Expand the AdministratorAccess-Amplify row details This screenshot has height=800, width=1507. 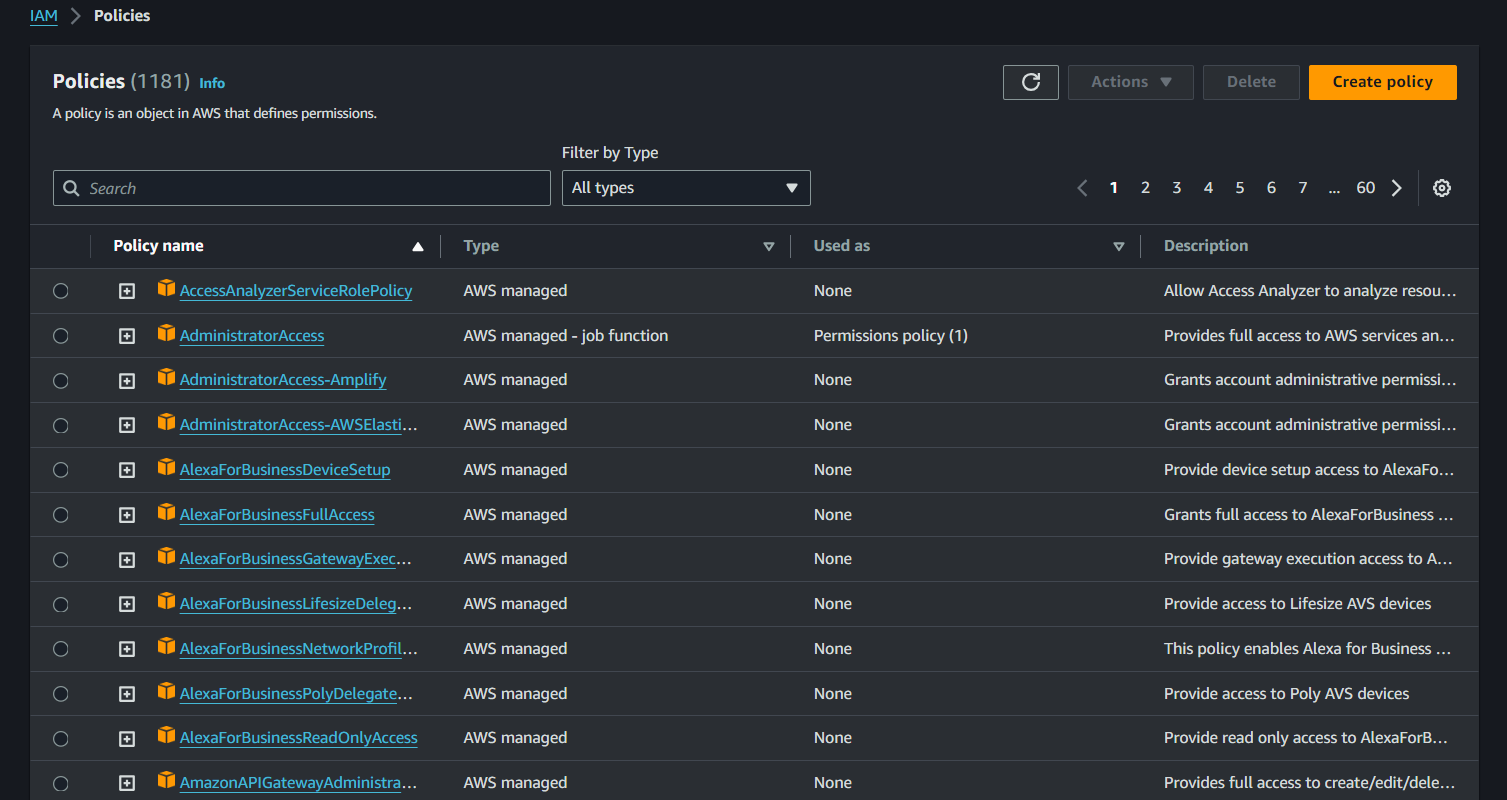point(127,380)
